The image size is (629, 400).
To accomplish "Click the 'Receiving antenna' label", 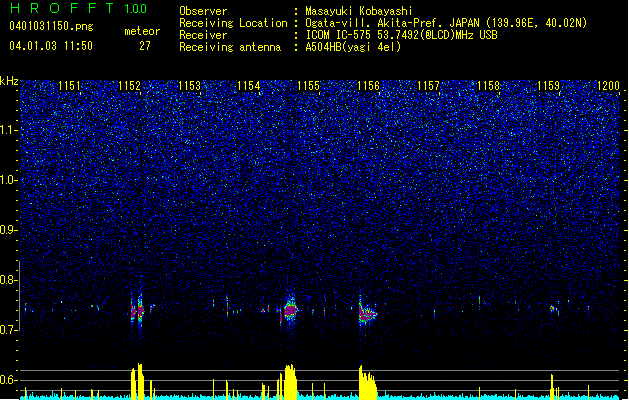I will pyautogui.click(x=230, y=47).
